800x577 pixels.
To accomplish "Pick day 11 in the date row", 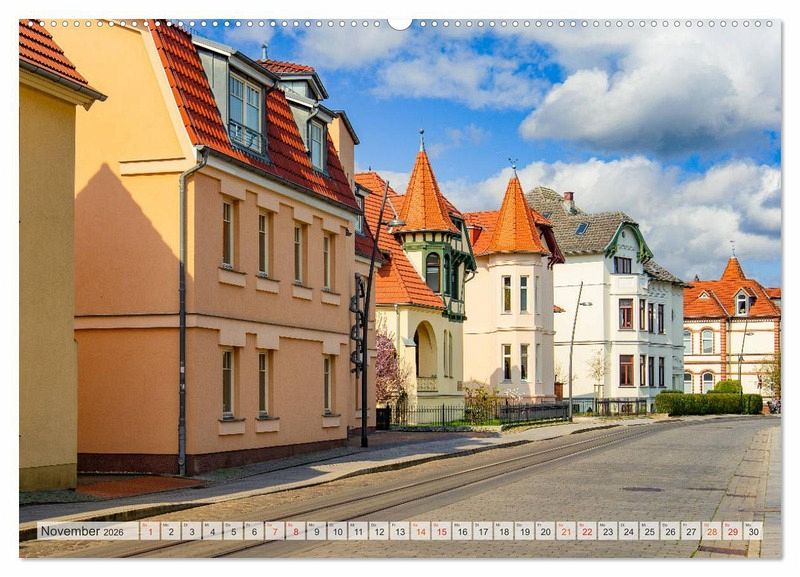I will 357,531.
